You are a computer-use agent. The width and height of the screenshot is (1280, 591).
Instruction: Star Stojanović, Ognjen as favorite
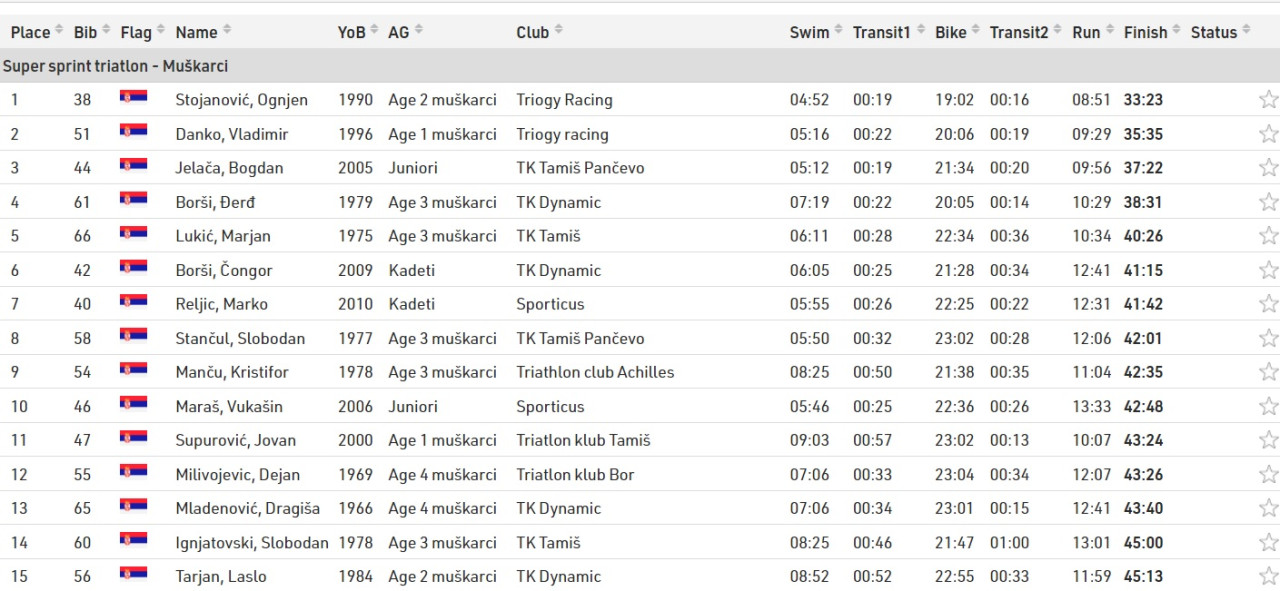(1268, 99)
